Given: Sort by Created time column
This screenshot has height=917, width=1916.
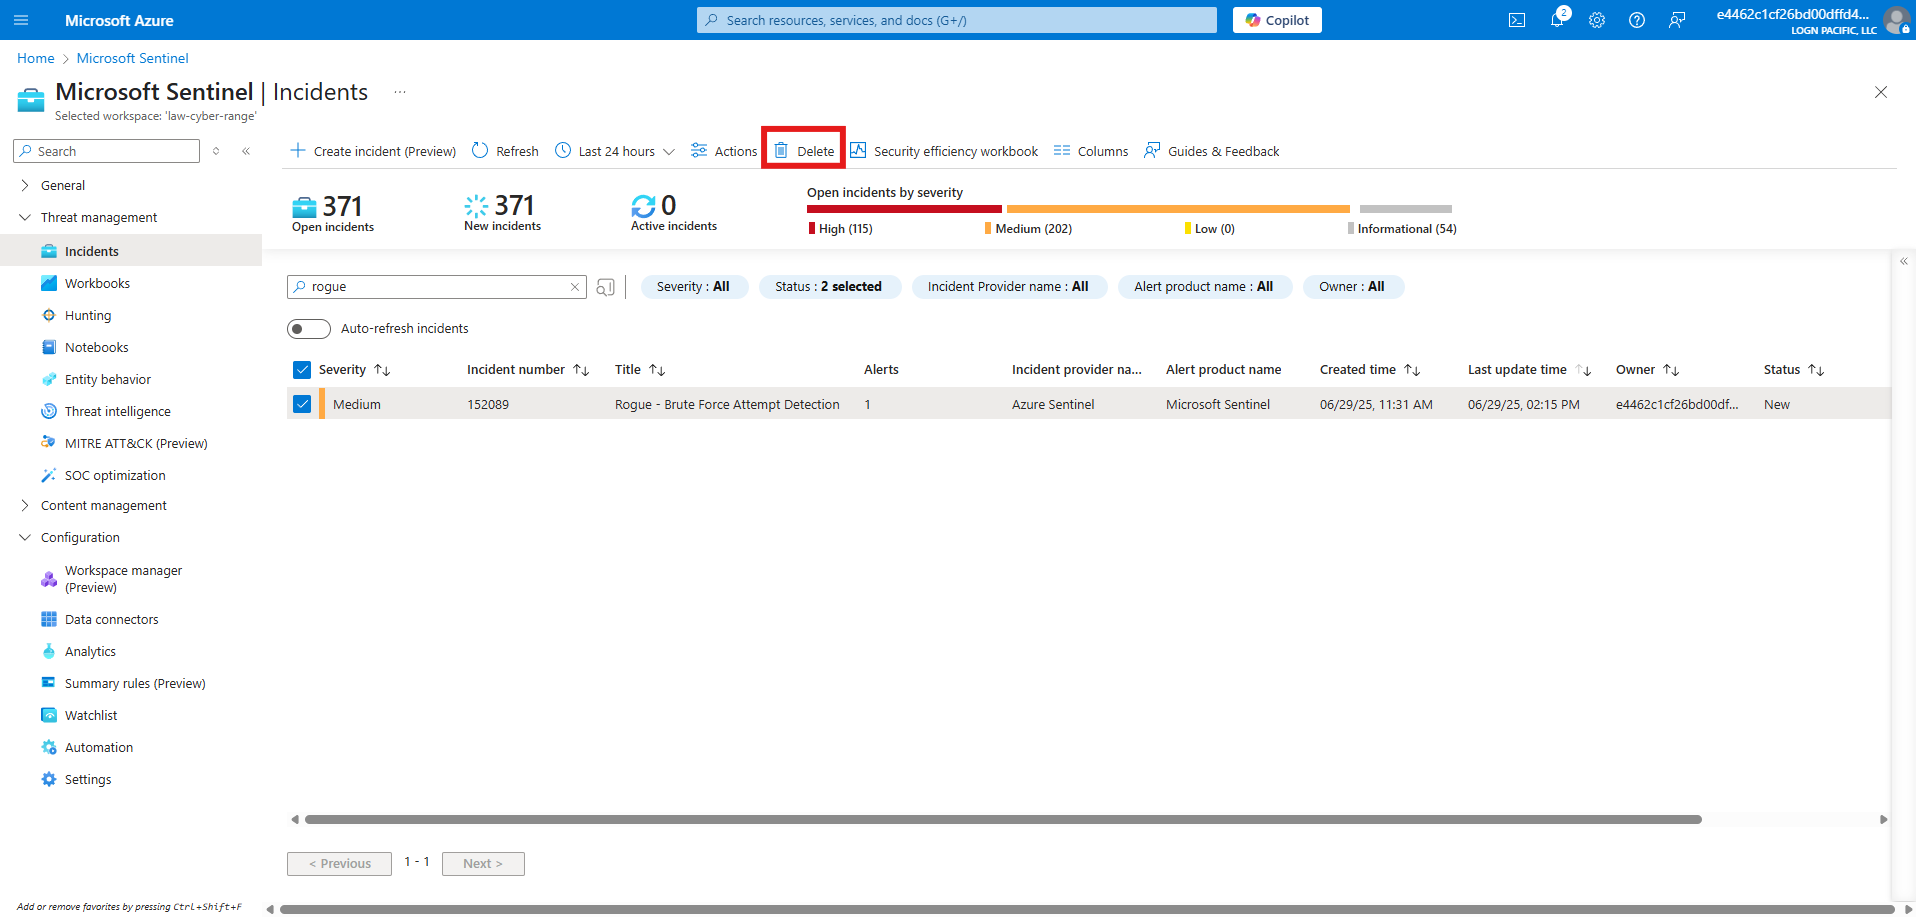Looking at the screenshot, I should click(1370, 370).
